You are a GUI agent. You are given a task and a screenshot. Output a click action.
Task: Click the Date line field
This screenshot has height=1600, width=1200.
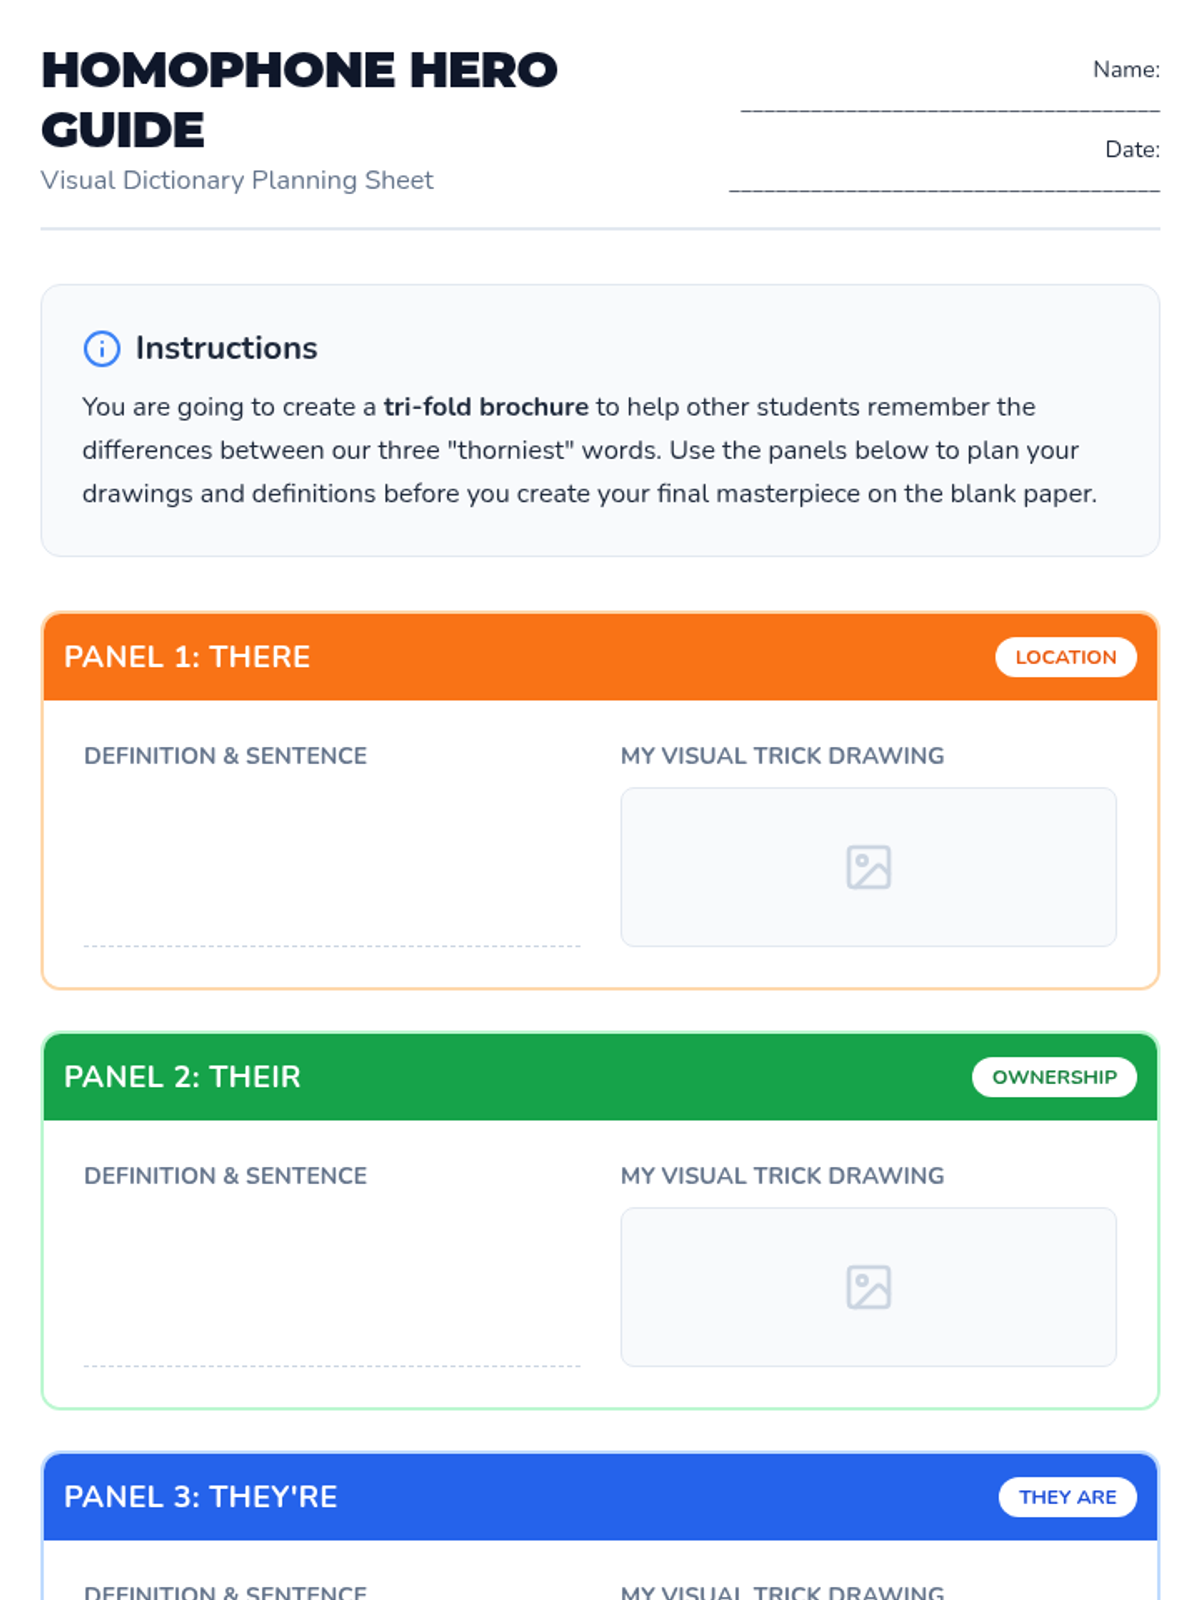tap(944, 183)
